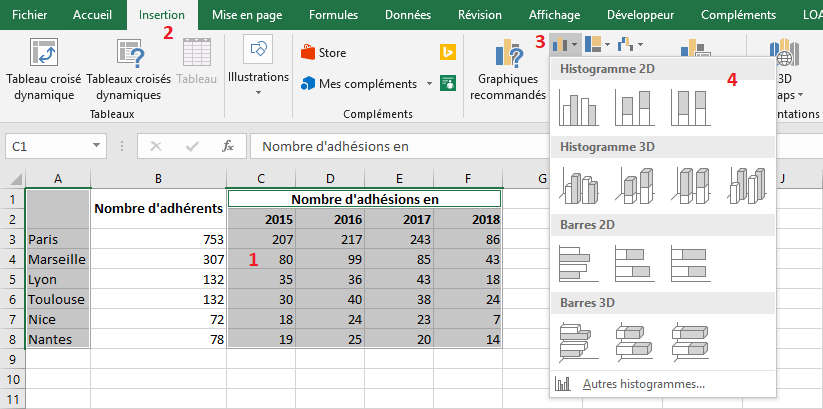Click the cell containing 307

(159, 259)
